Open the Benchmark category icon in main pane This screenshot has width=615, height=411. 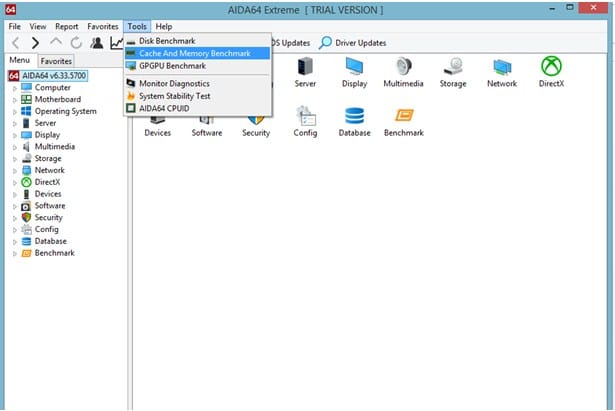(x=404, y=115)
